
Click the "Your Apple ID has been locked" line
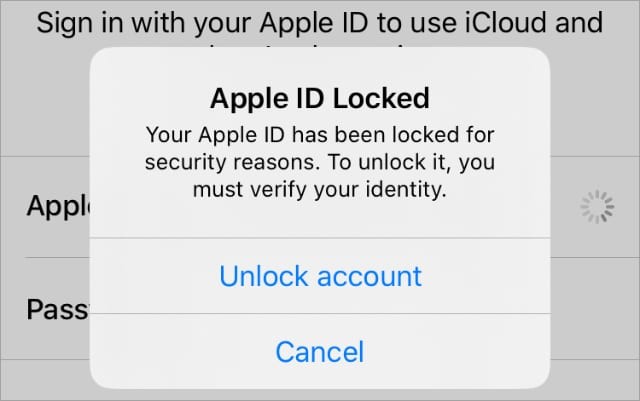pyautogui.click(x=320, y=133)
